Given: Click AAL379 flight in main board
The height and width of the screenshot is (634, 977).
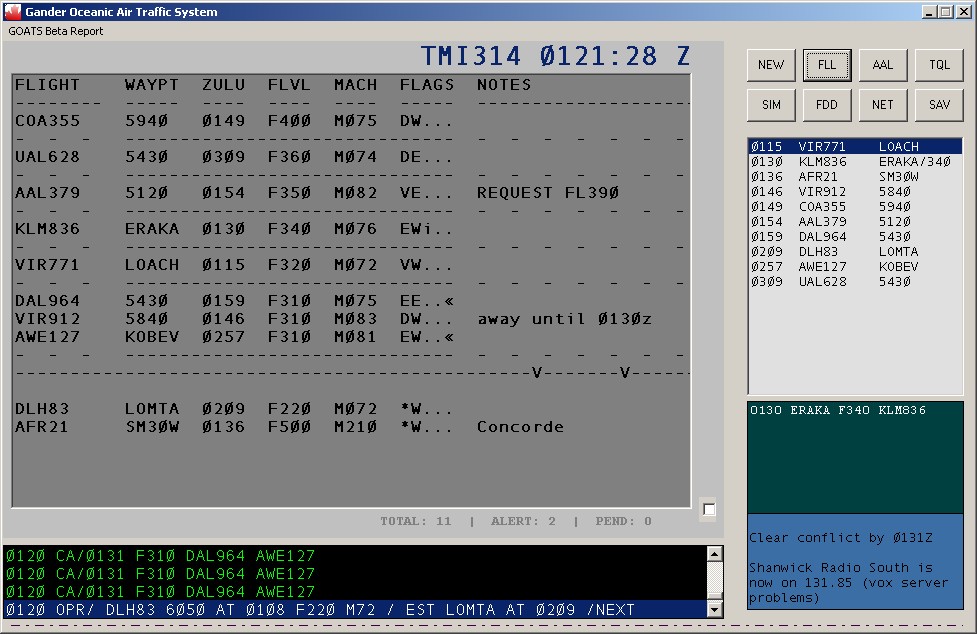Looking at the screenshot, I should 47,193.
